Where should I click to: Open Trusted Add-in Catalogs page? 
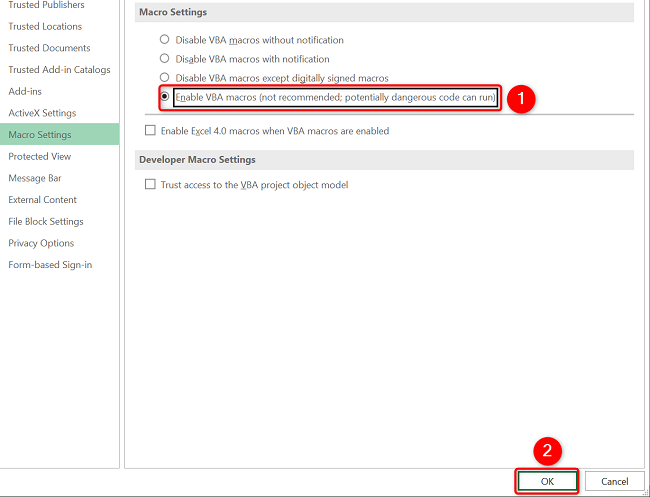(59, 70)
